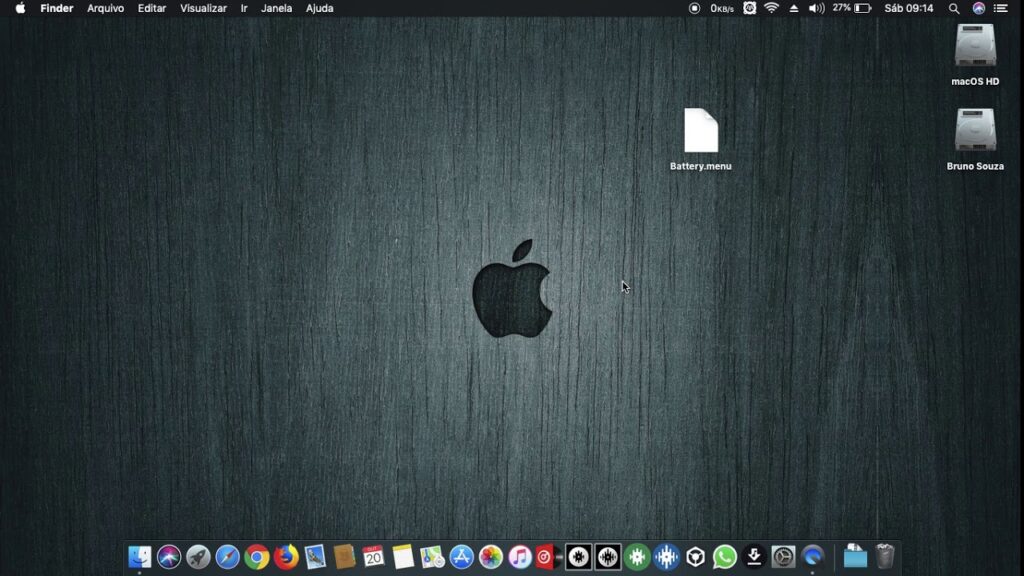Image resolution: width=1024 pixels, height=576 pixels.
Task: Open App Store icon in the Dock
Action: (462, 557)
